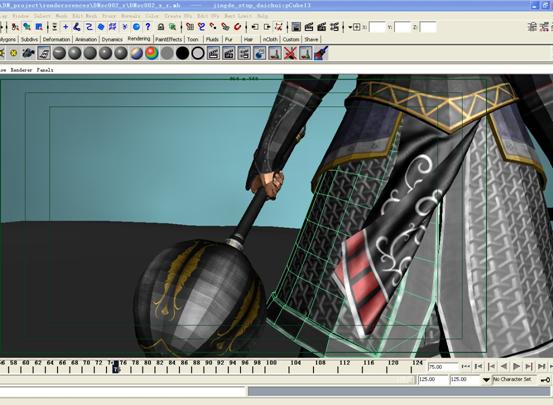553x405 pixels.
Task: Step back one frame
Action: 478,367
